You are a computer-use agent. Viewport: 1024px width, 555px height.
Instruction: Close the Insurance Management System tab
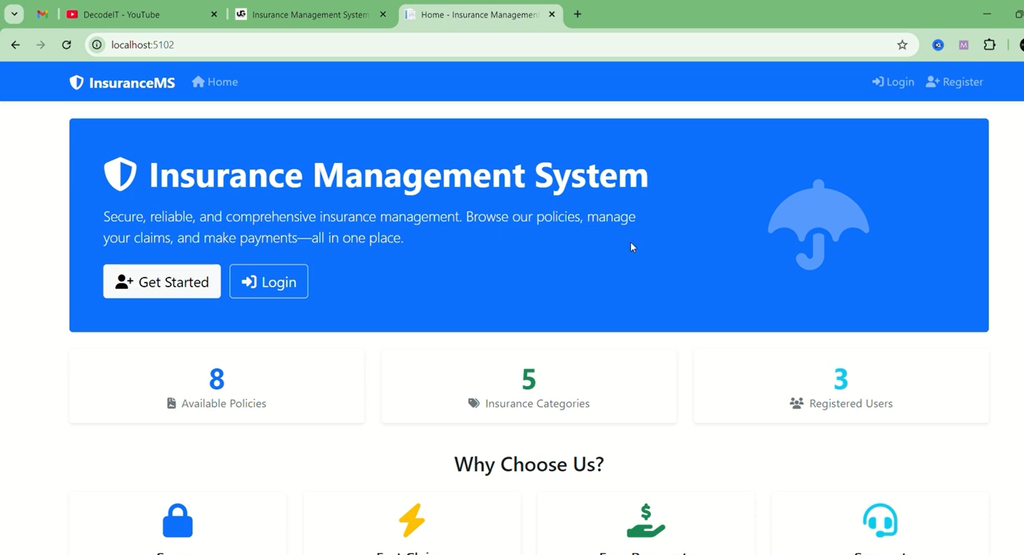pos(383,14)
